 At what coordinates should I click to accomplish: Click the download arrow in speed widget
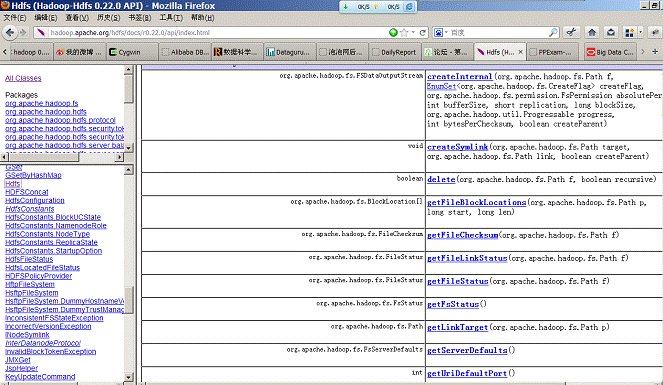[x=345, y=7]
